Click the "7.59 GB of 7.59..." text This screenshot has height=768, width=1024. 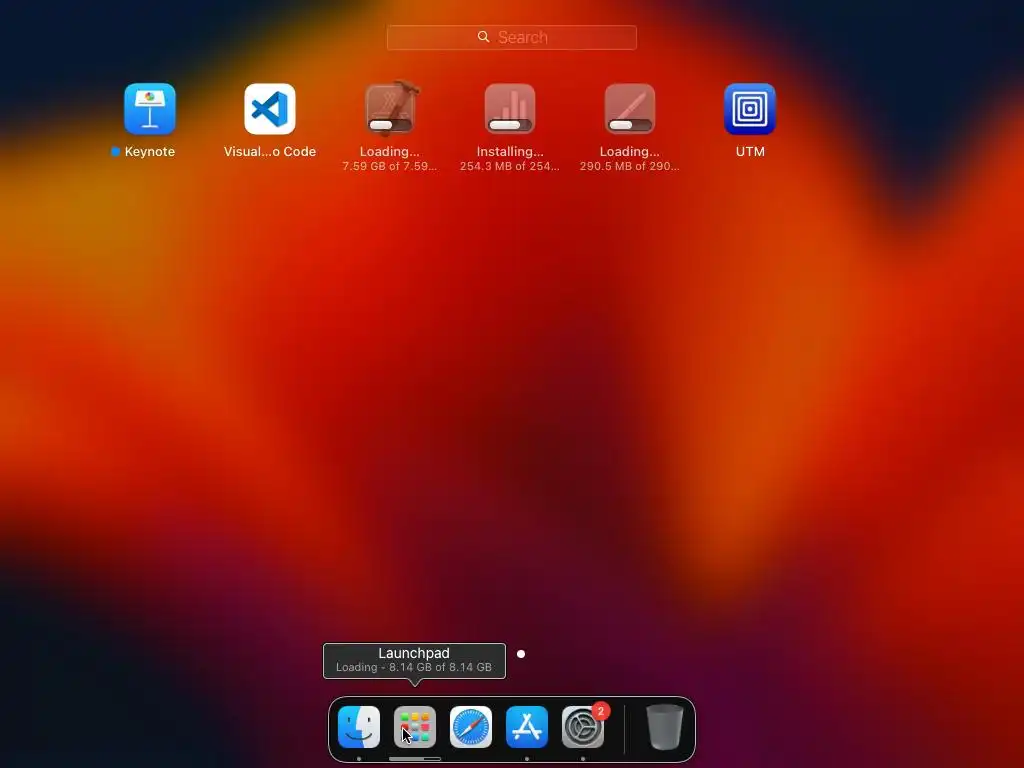coord(390,167)
